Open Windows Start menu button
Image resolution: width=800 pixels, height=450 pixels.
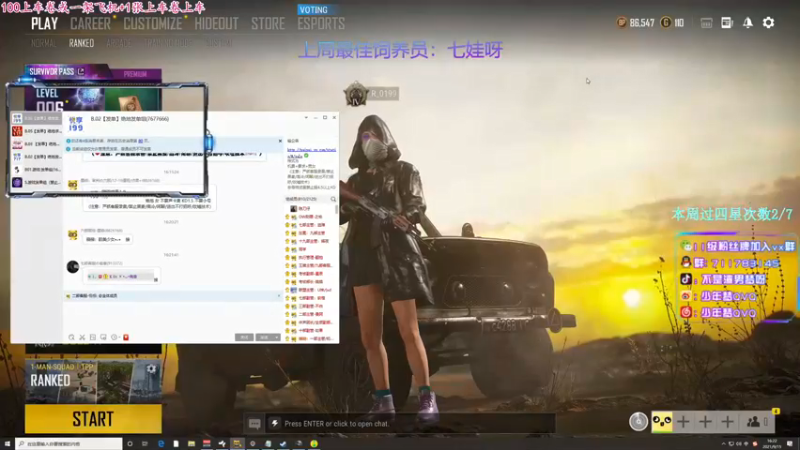(7, 444)
